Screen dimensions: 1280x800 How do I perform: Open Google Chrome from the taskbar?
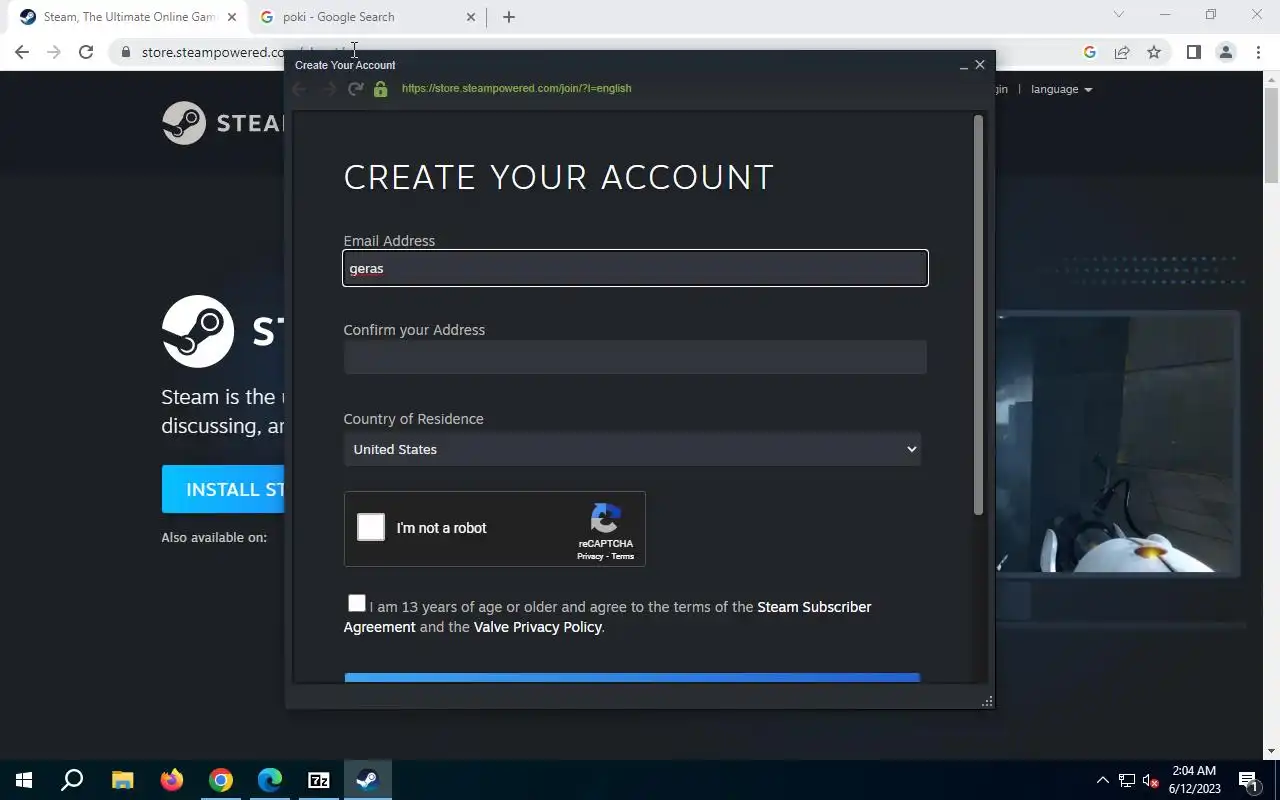(x=221, y=780)
